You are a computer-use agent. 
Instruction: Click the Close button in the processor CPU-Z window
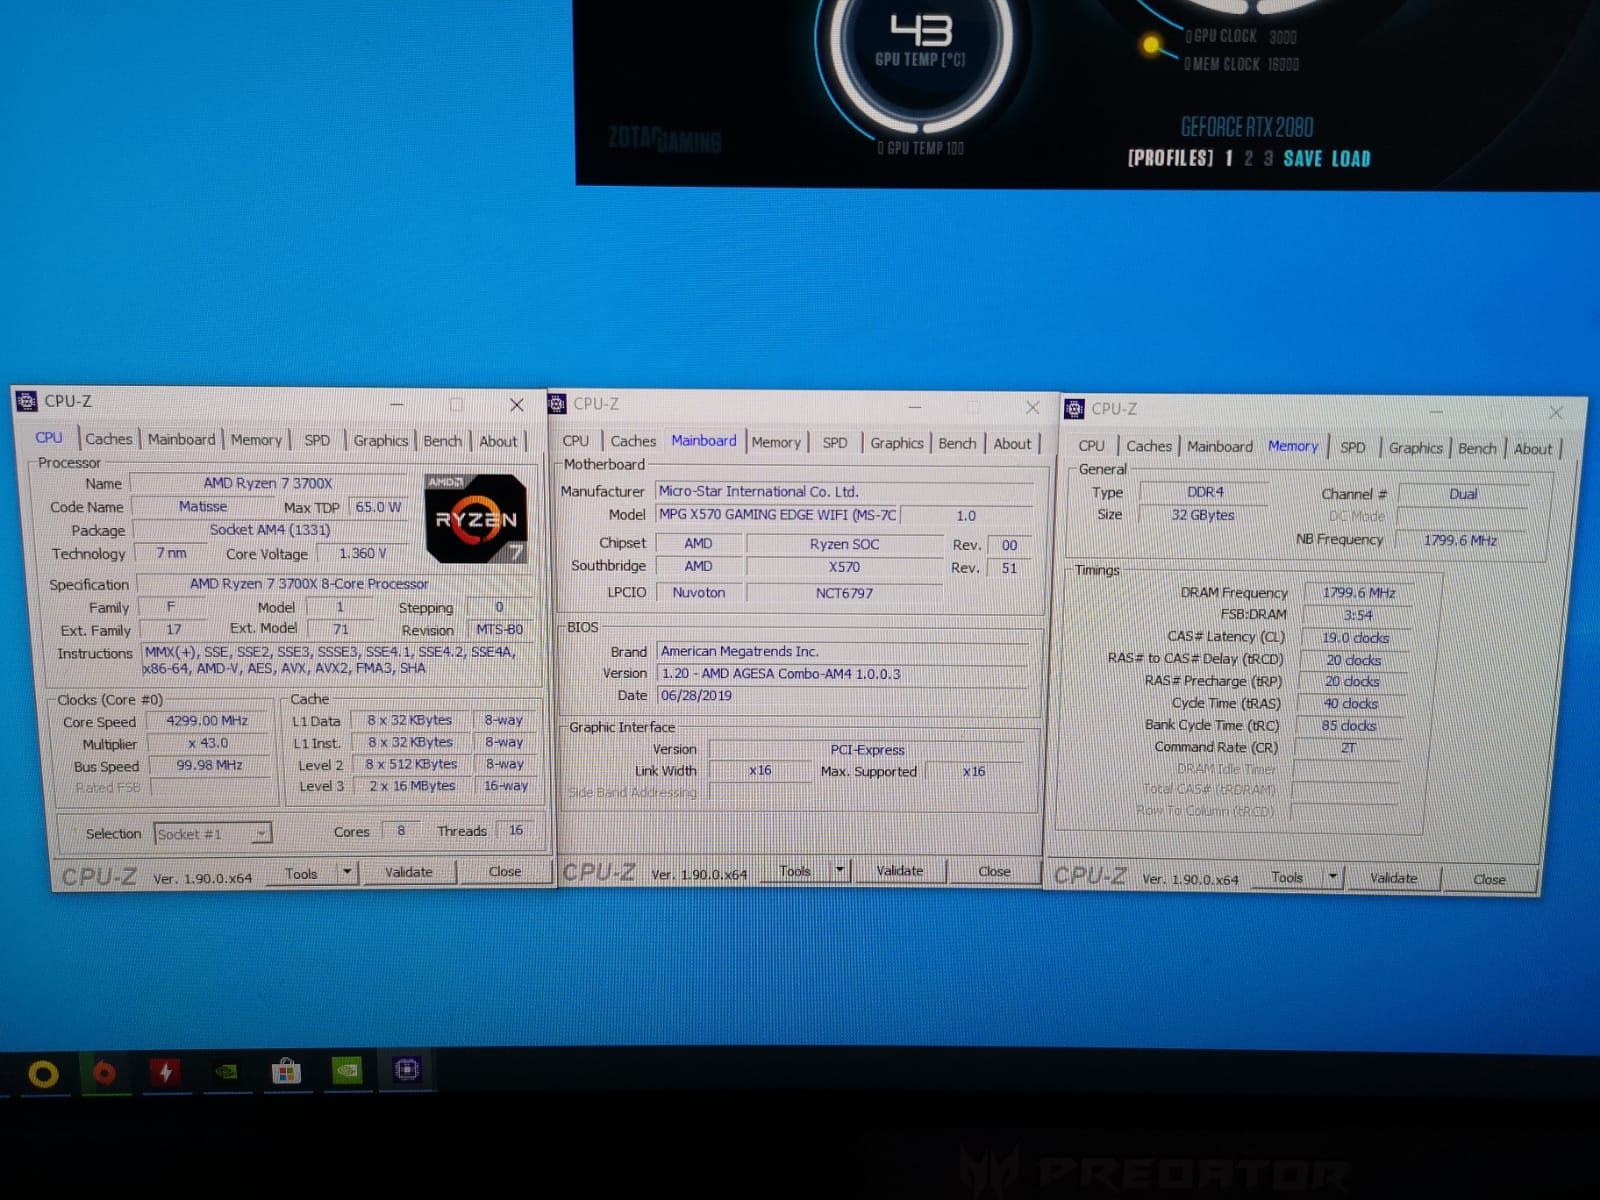tap(505, 872)
